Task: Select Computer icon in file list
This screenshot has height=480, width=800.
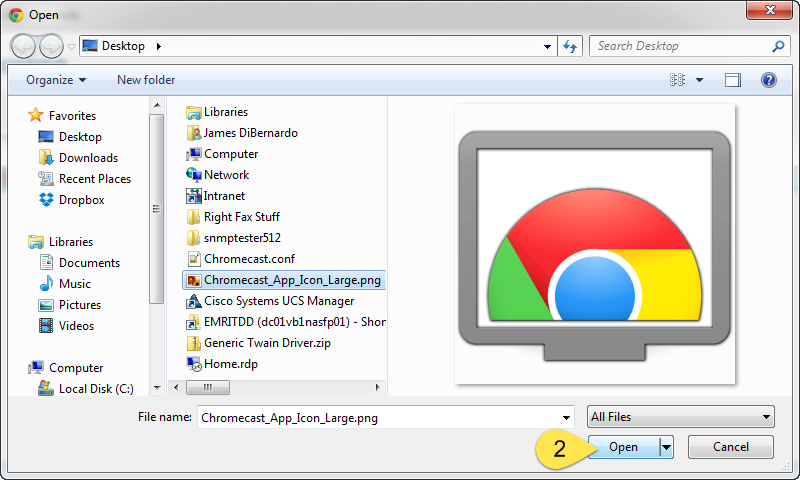Action: (x=194, y=154)
